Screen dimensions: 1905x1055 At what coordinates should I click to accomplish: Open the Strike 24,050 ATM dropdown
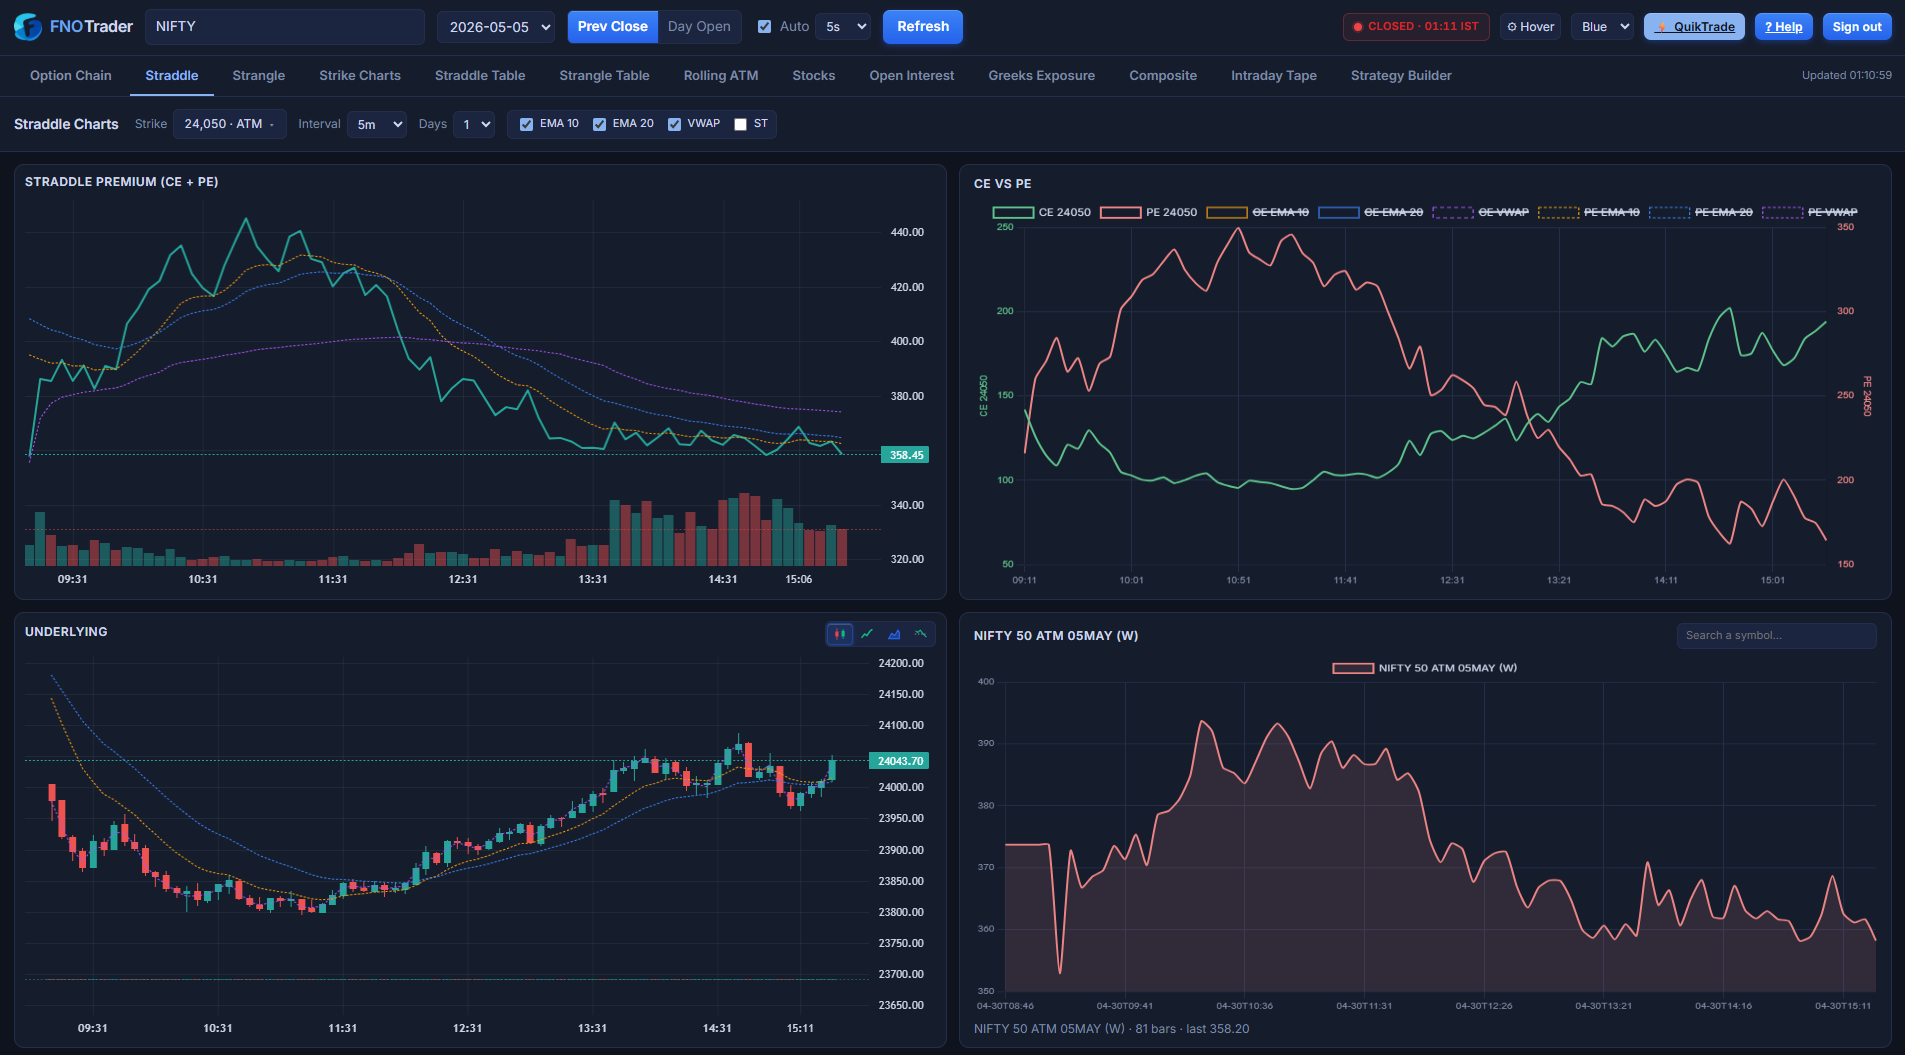pos(229,124)
